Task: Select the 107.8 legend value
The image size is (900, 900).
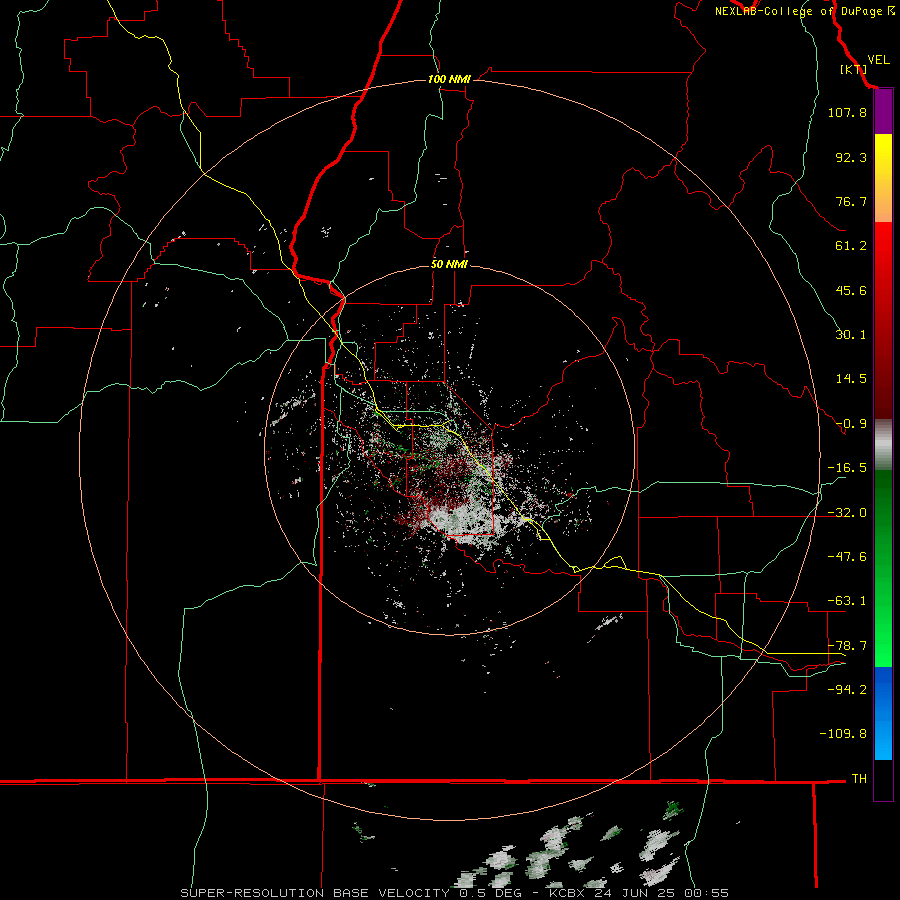Action: 847,112
